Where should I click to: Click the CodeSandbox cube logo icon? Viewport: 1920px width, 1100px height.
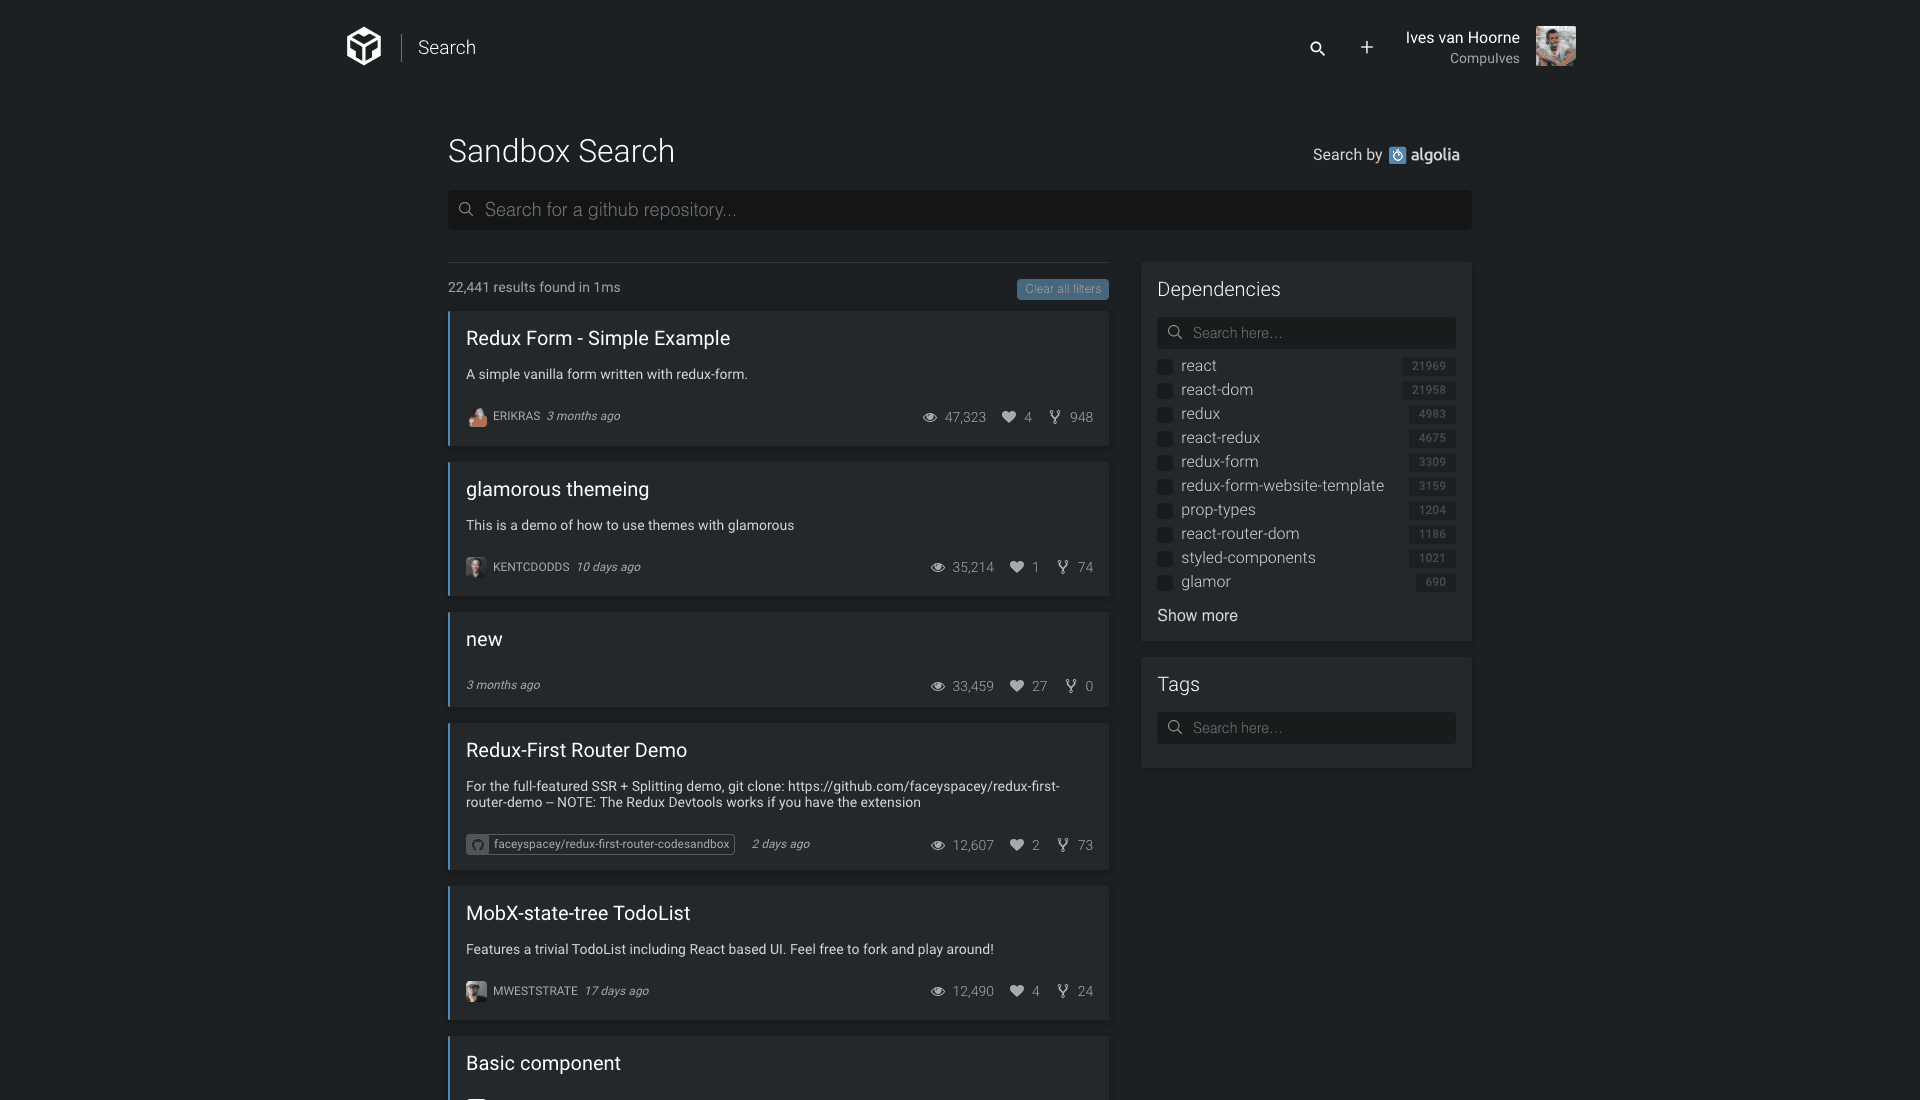364,46
